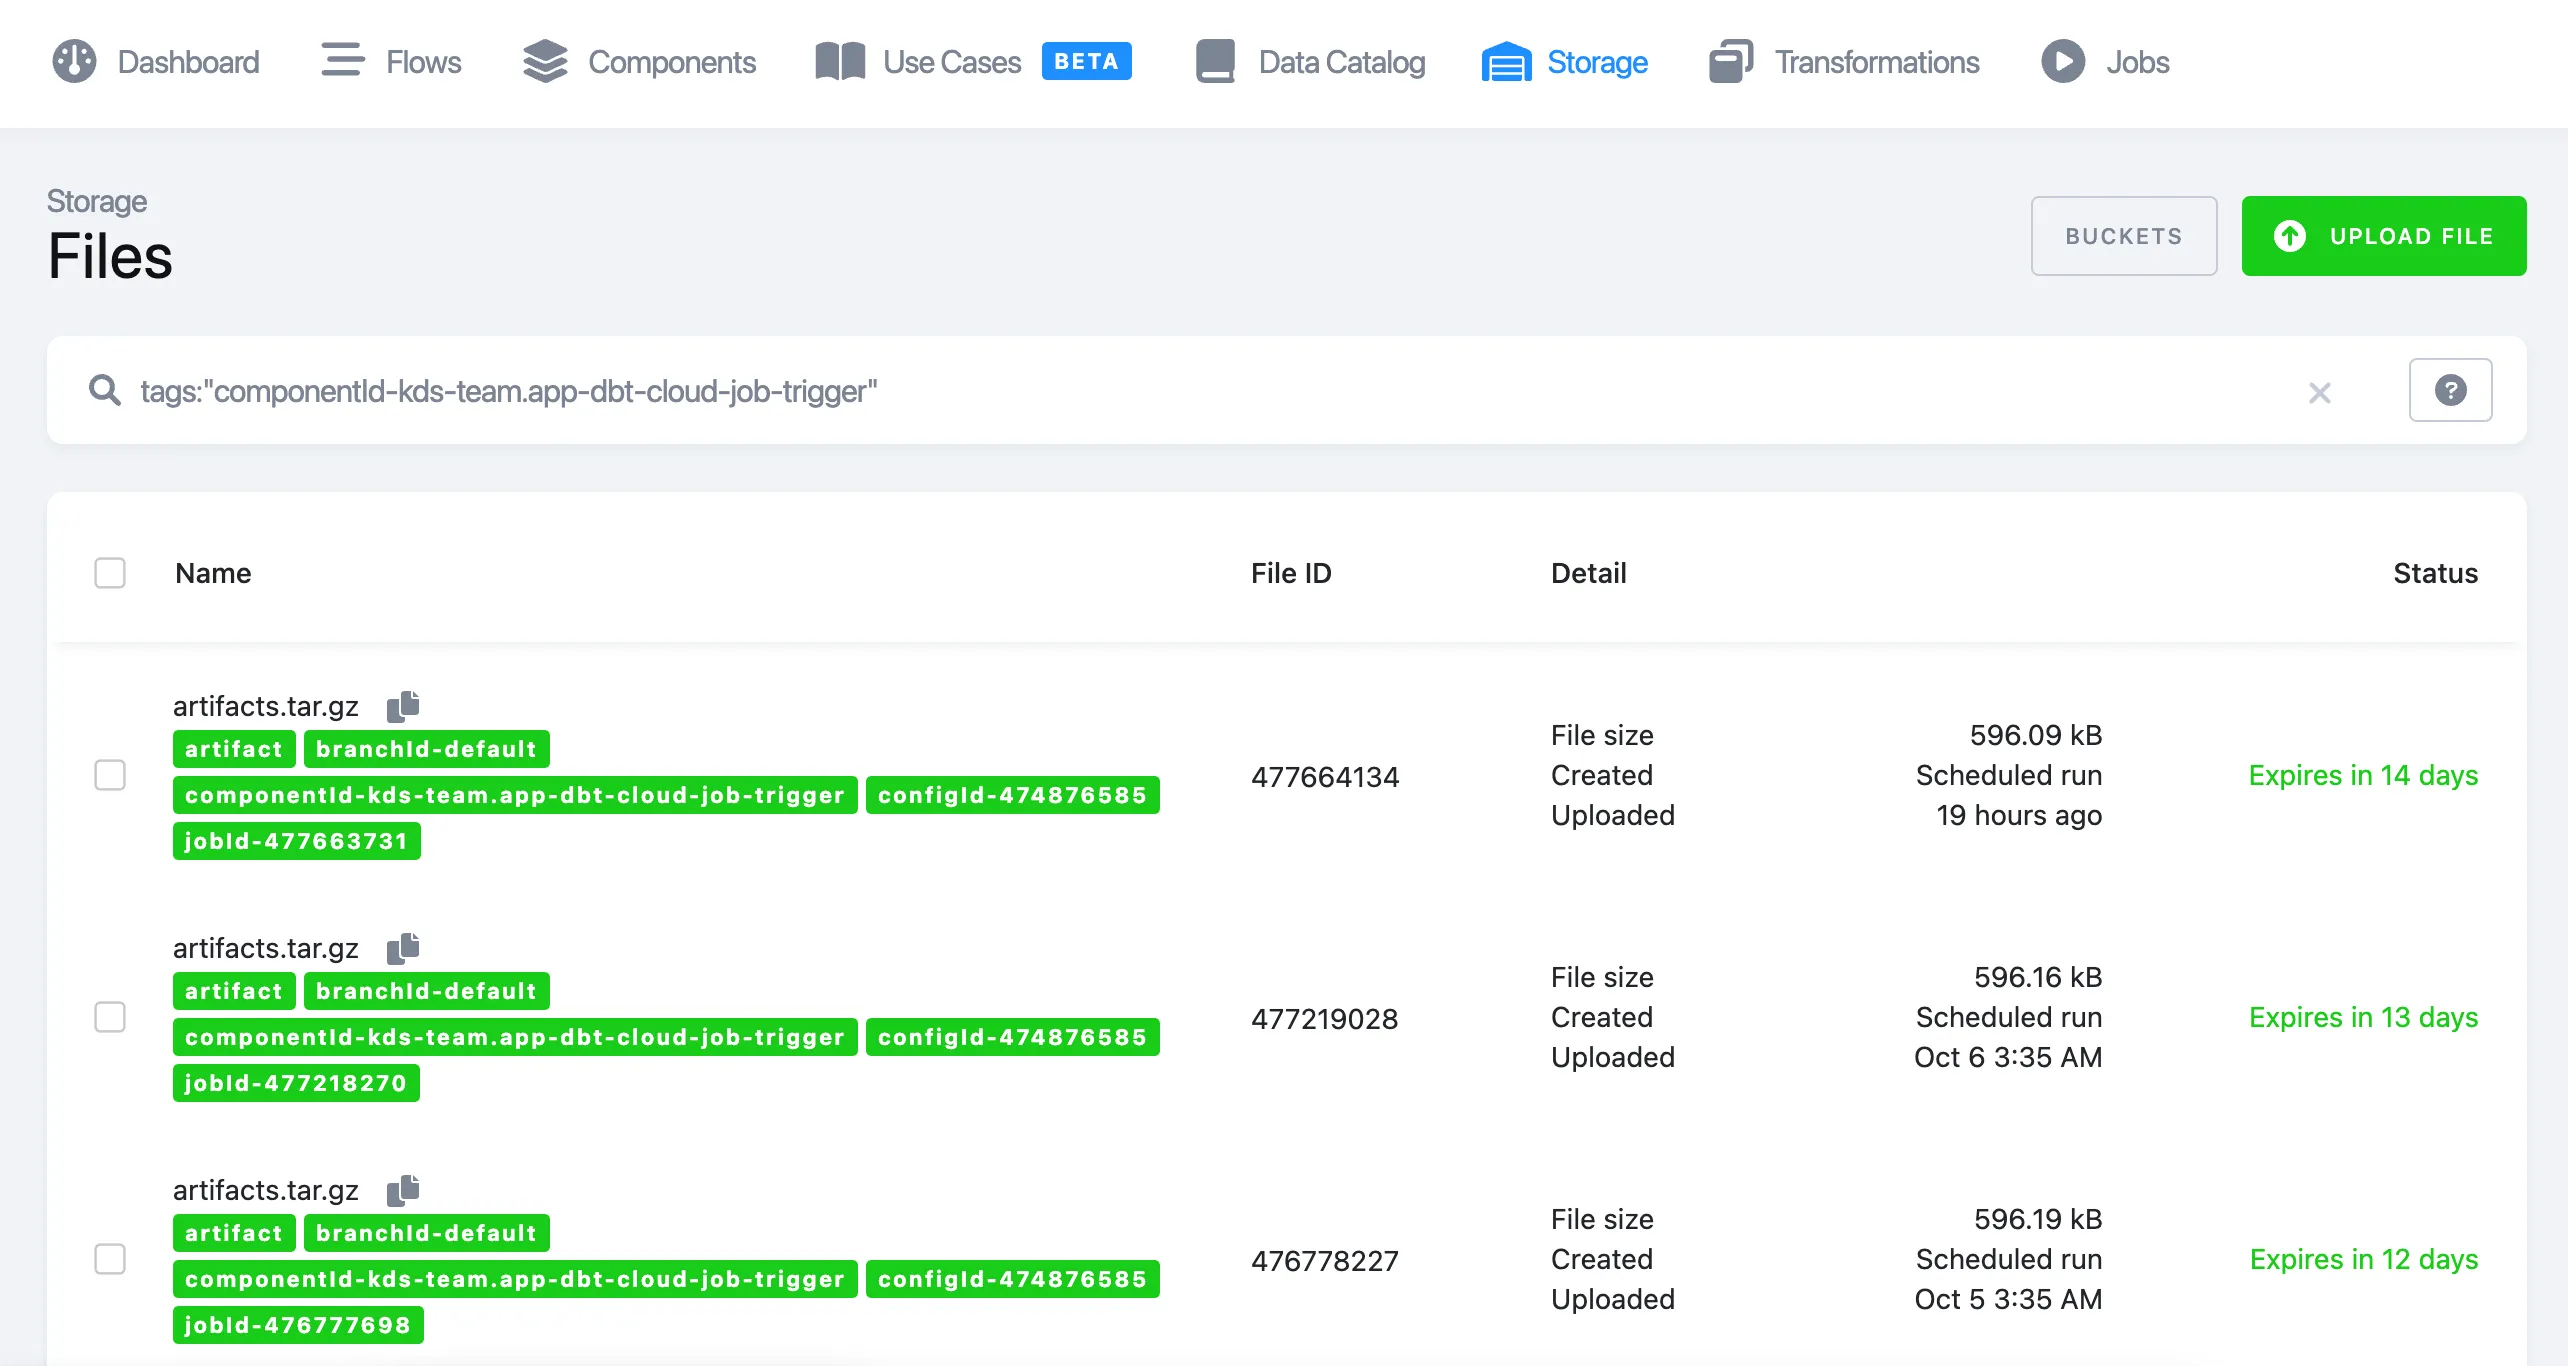Click the Data Catalog book icon
The image size is (2568, 1366).
pos(1215,61)
